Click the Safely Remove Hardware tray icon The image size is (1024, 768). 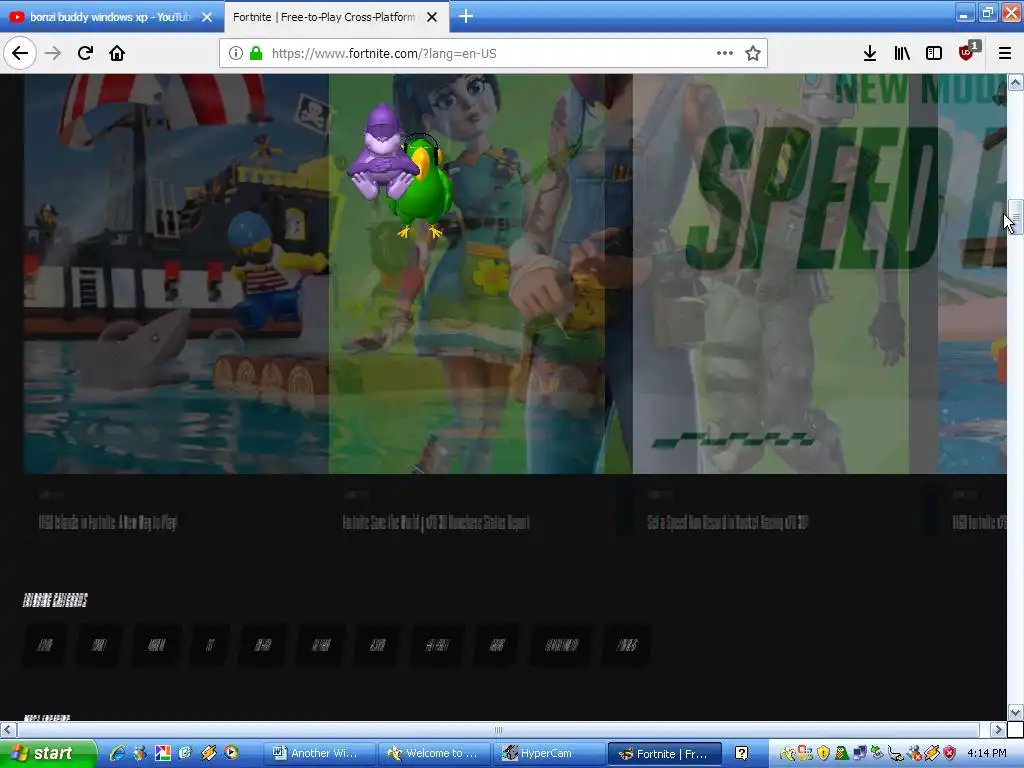click(x=877, y=754)
